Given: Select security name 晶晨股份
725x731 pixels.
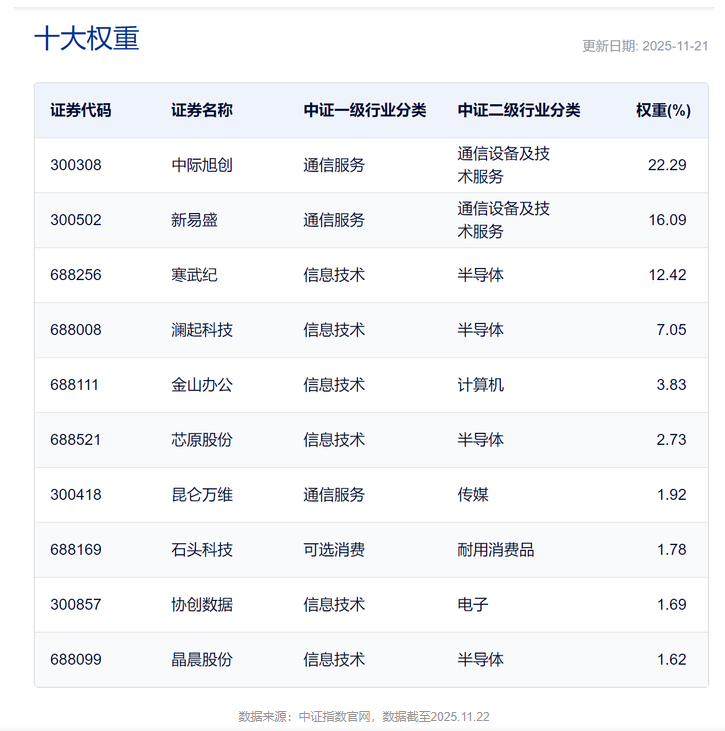Looking at the screenshot, I should (201, 660).
